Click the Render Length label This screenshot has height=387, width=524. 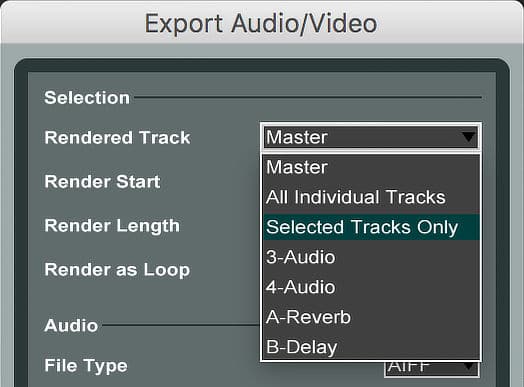click(x=112, y=226)
